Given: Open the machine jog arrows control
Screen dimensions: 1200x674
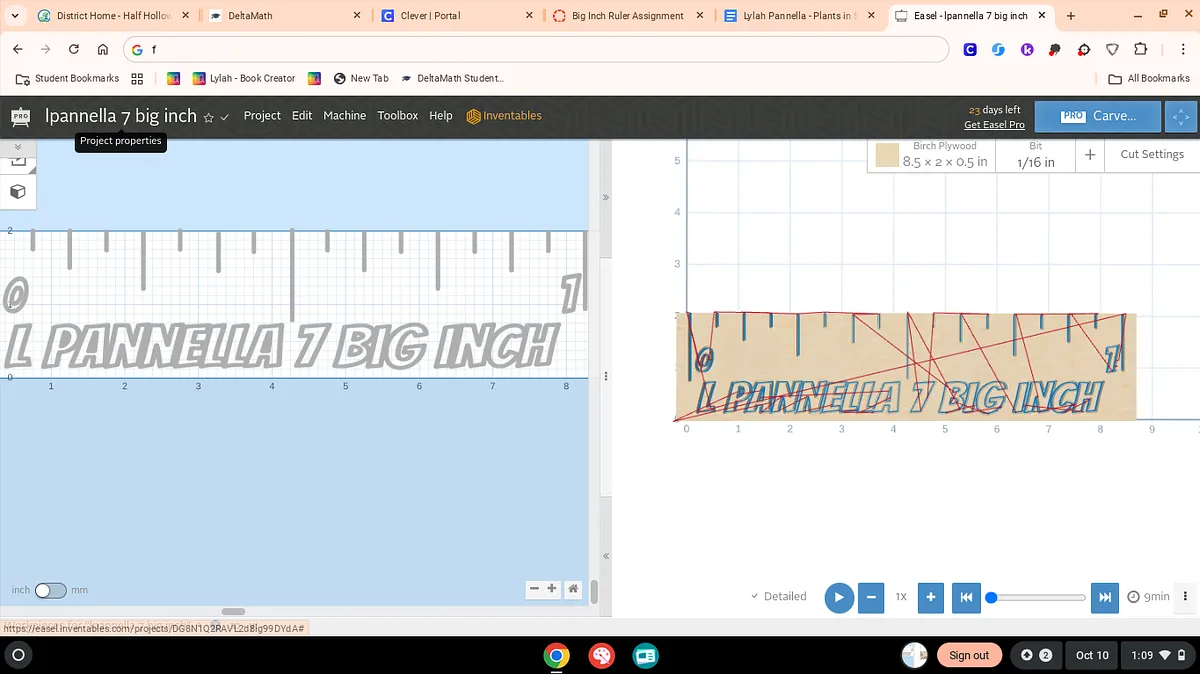Looking at the screenshot, I should pyautogui.click(x=1181, y=116).
